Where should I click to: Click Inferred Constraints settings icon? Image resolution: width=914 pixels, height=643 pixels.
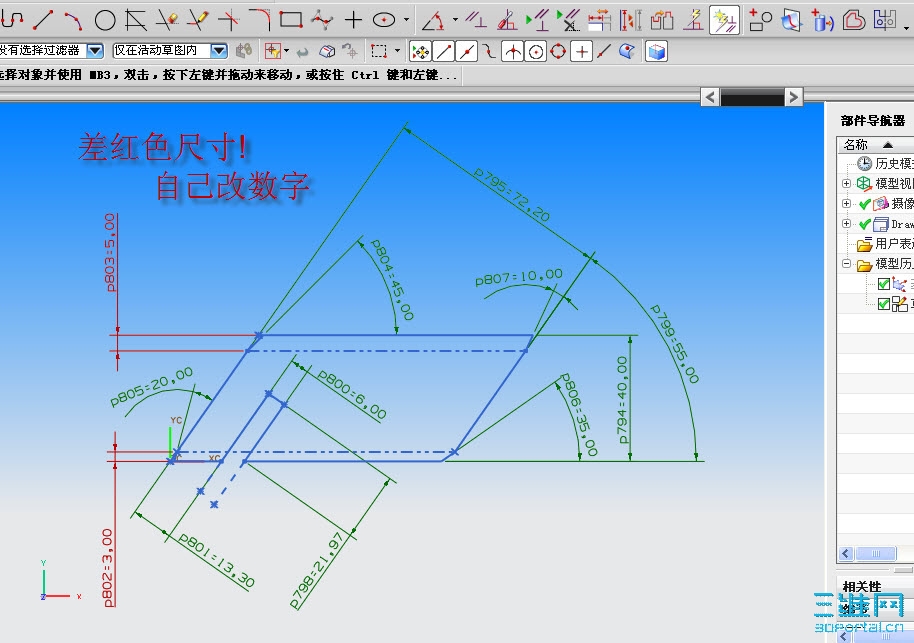693,20
